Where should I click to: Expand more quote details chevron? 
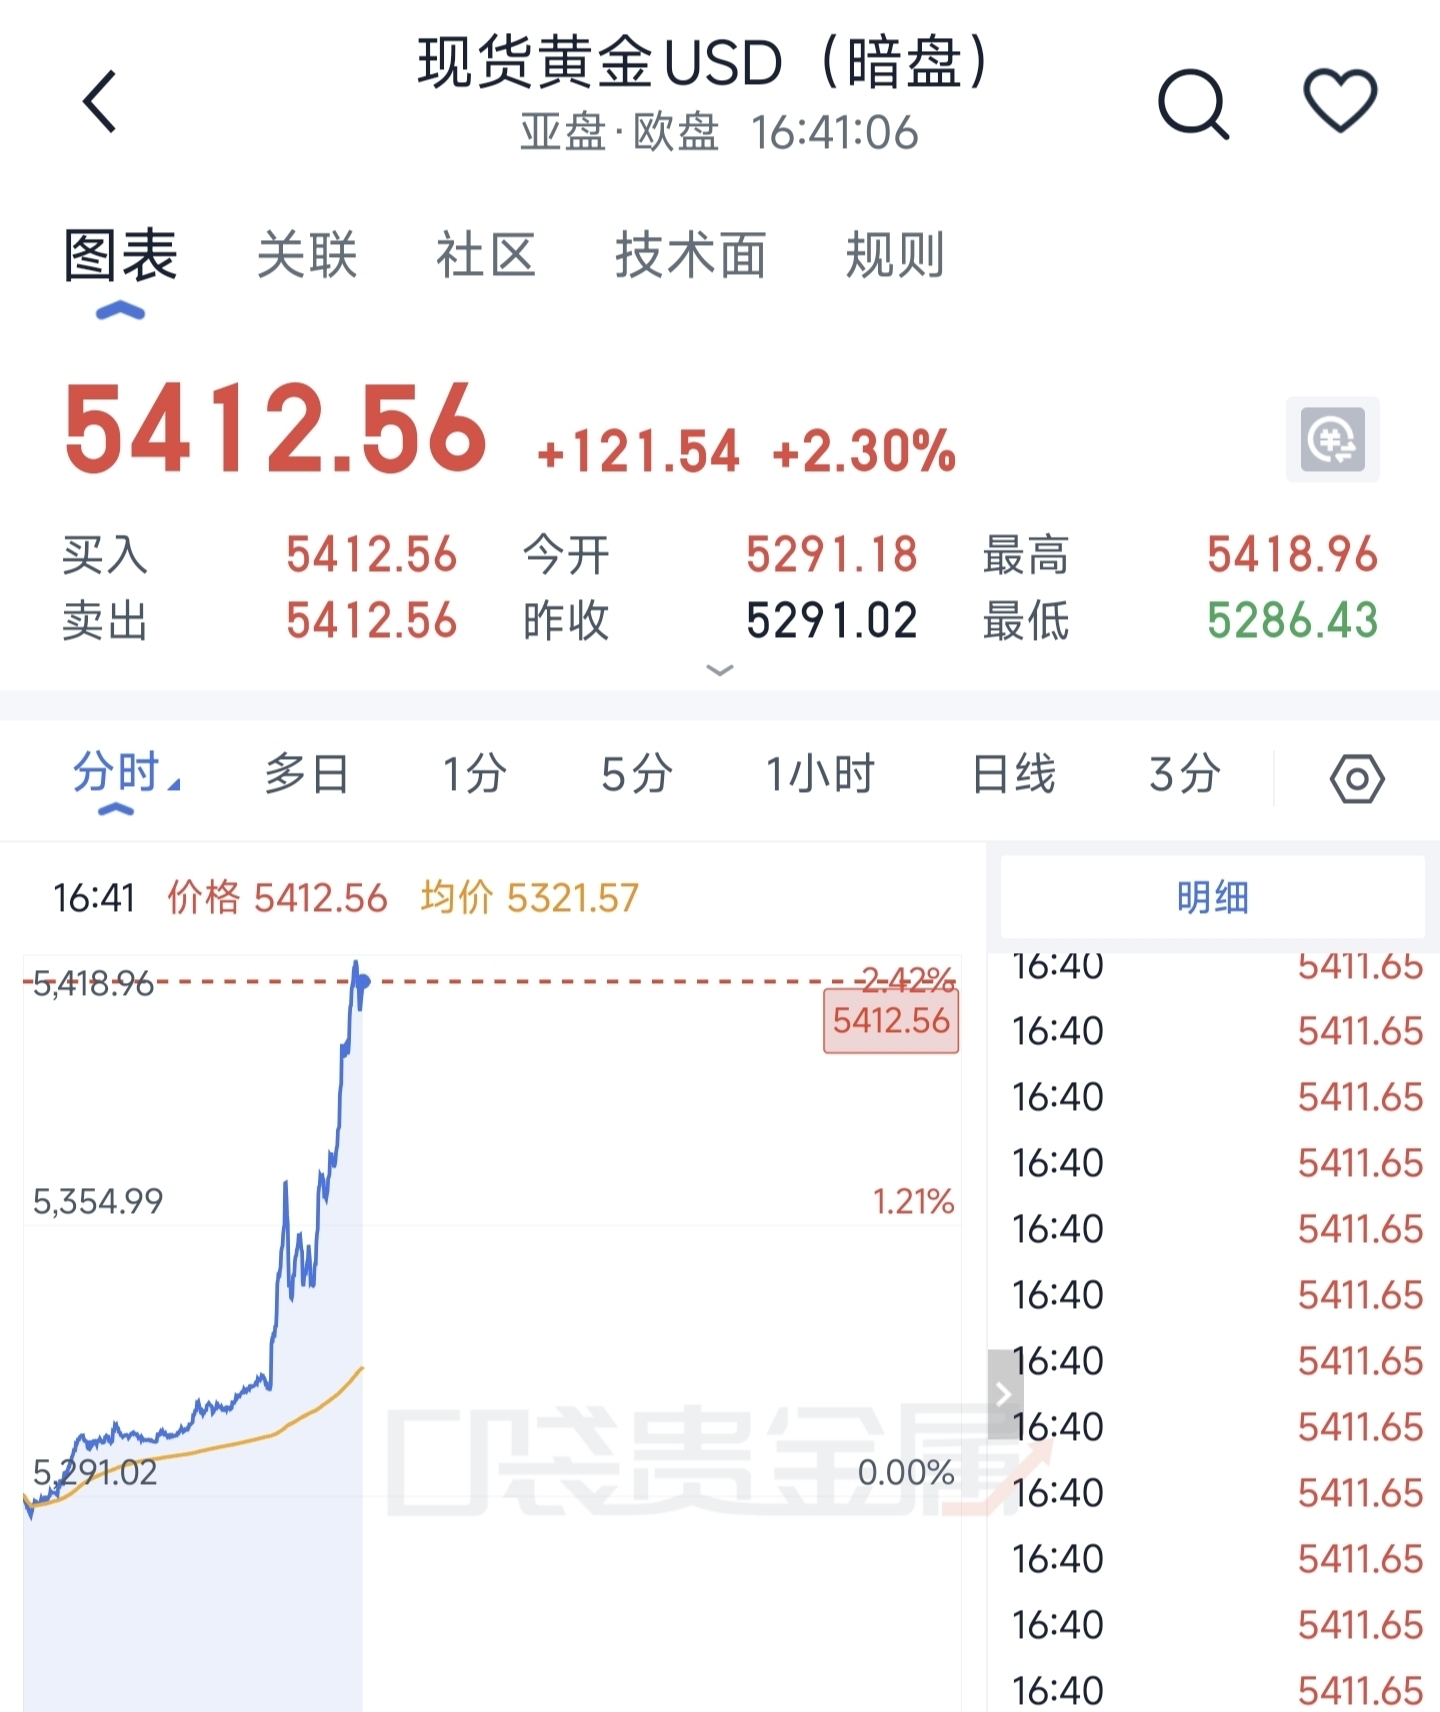tap(720, 670)
